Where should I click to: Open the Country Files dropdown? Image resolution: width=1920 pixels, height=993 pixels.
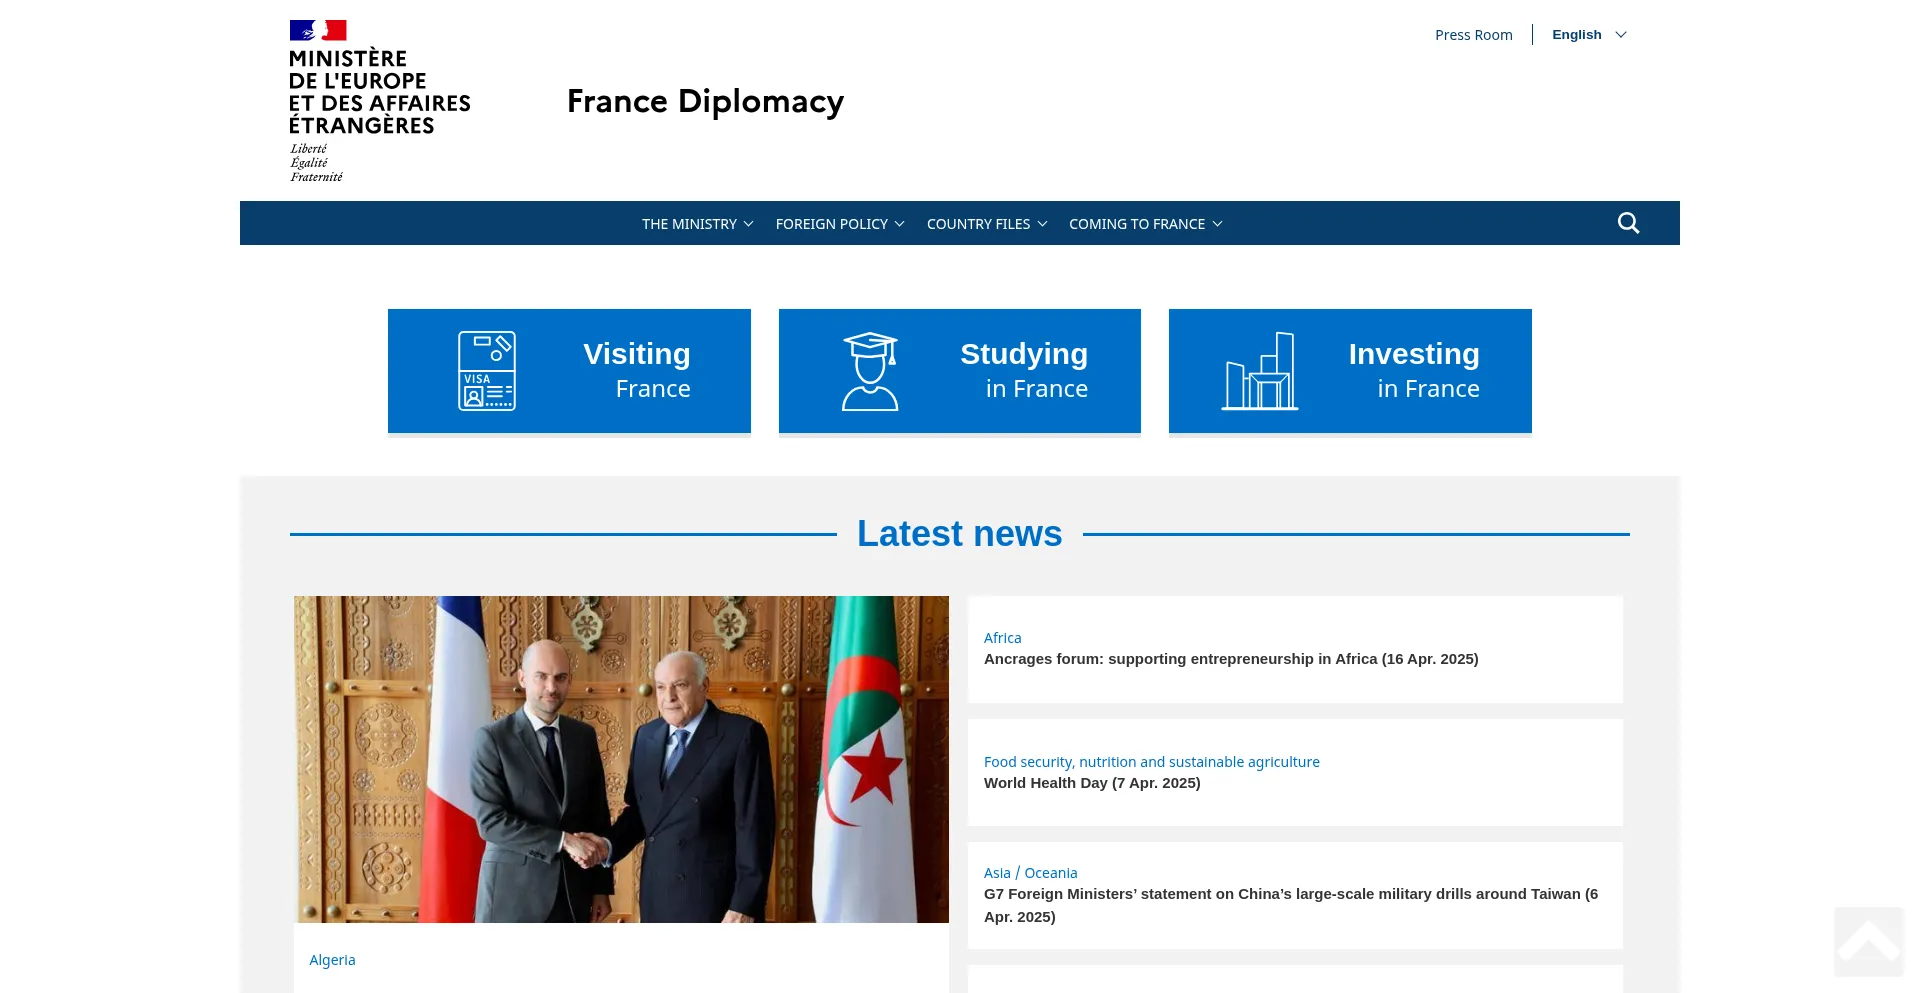point(987,224)
